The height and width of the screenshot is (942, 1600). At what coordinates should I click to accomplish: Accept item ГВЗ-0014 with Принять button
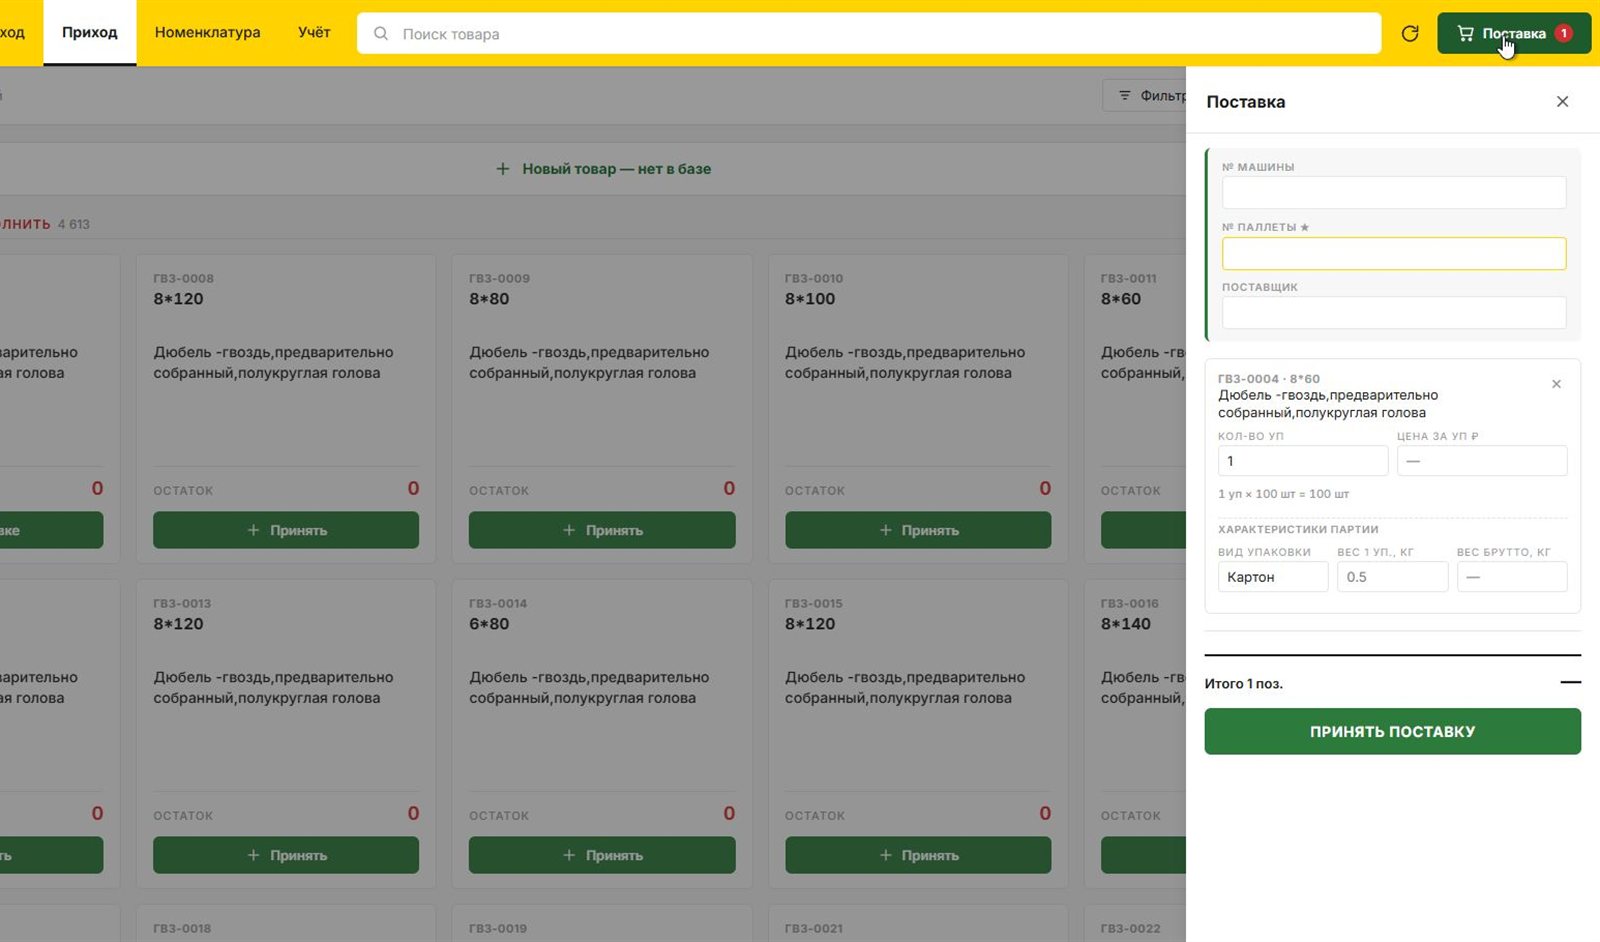coord(602,855)
